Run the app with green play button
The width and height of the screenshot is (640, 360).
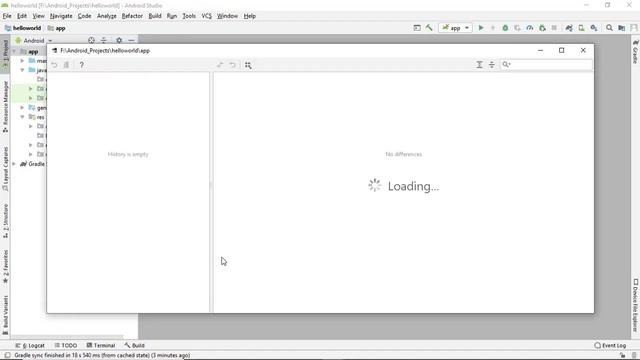point(481,28)
